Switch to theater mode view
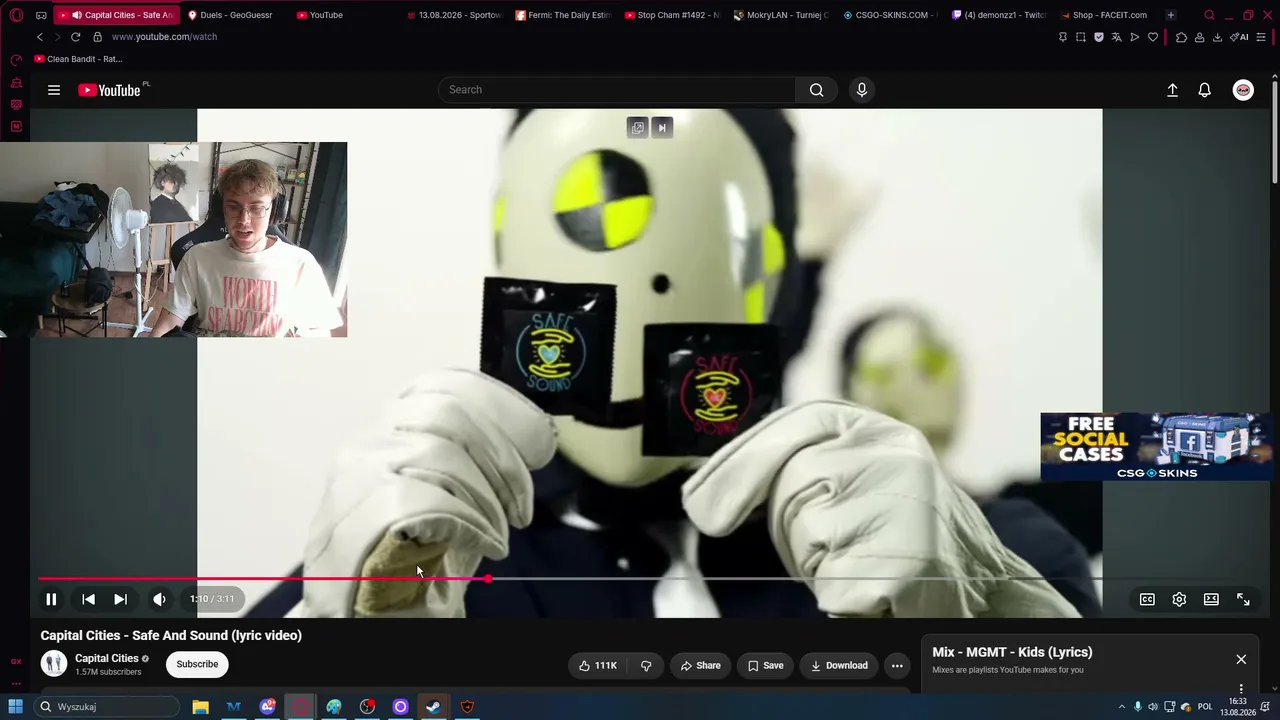 tap(1211, 599)
